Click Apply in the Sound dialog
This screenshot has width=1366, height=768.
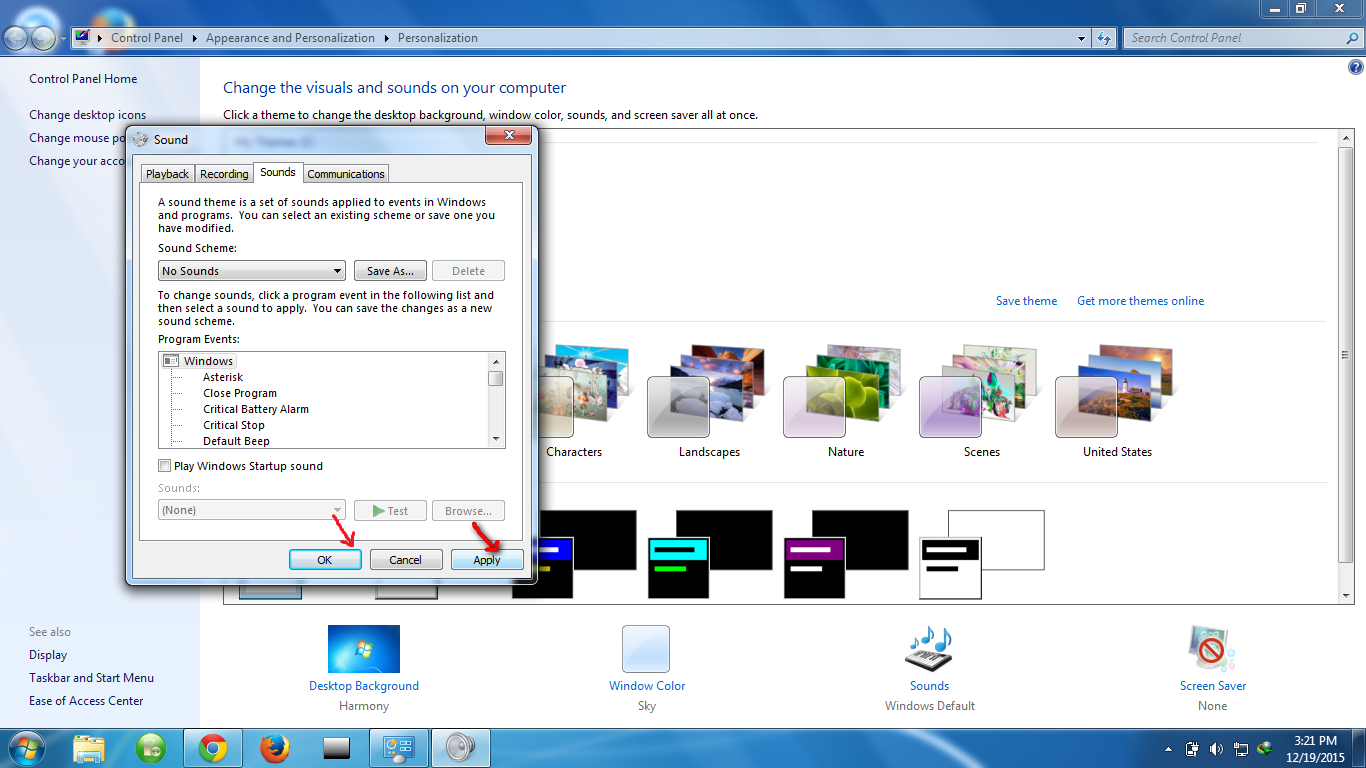coord(487,560)
